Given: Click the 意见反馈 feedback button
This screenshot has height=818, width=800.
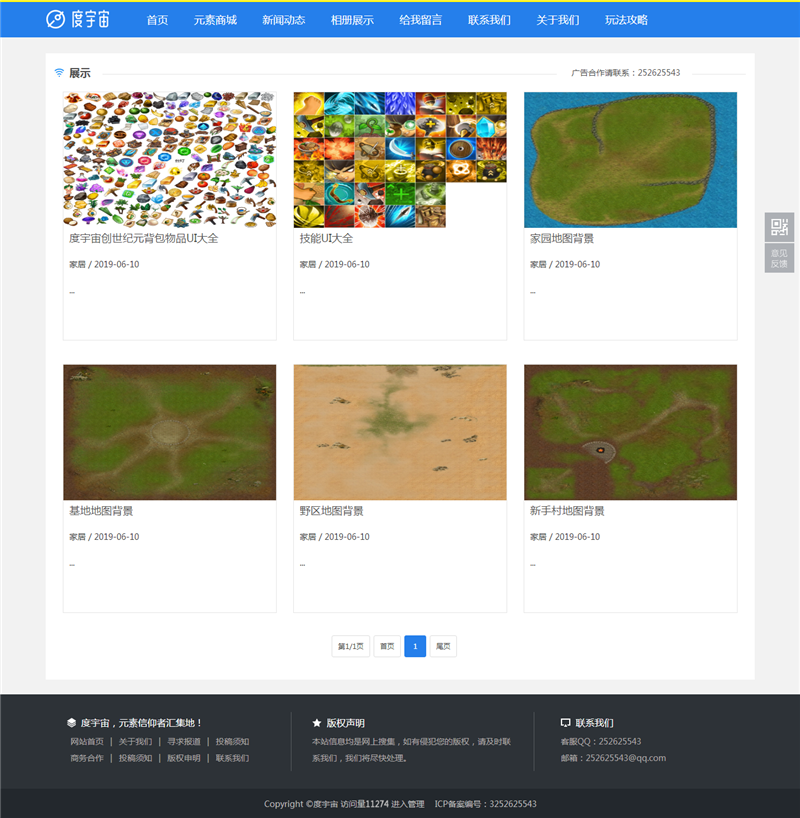Looking at the screenshot, I should 779,258.
